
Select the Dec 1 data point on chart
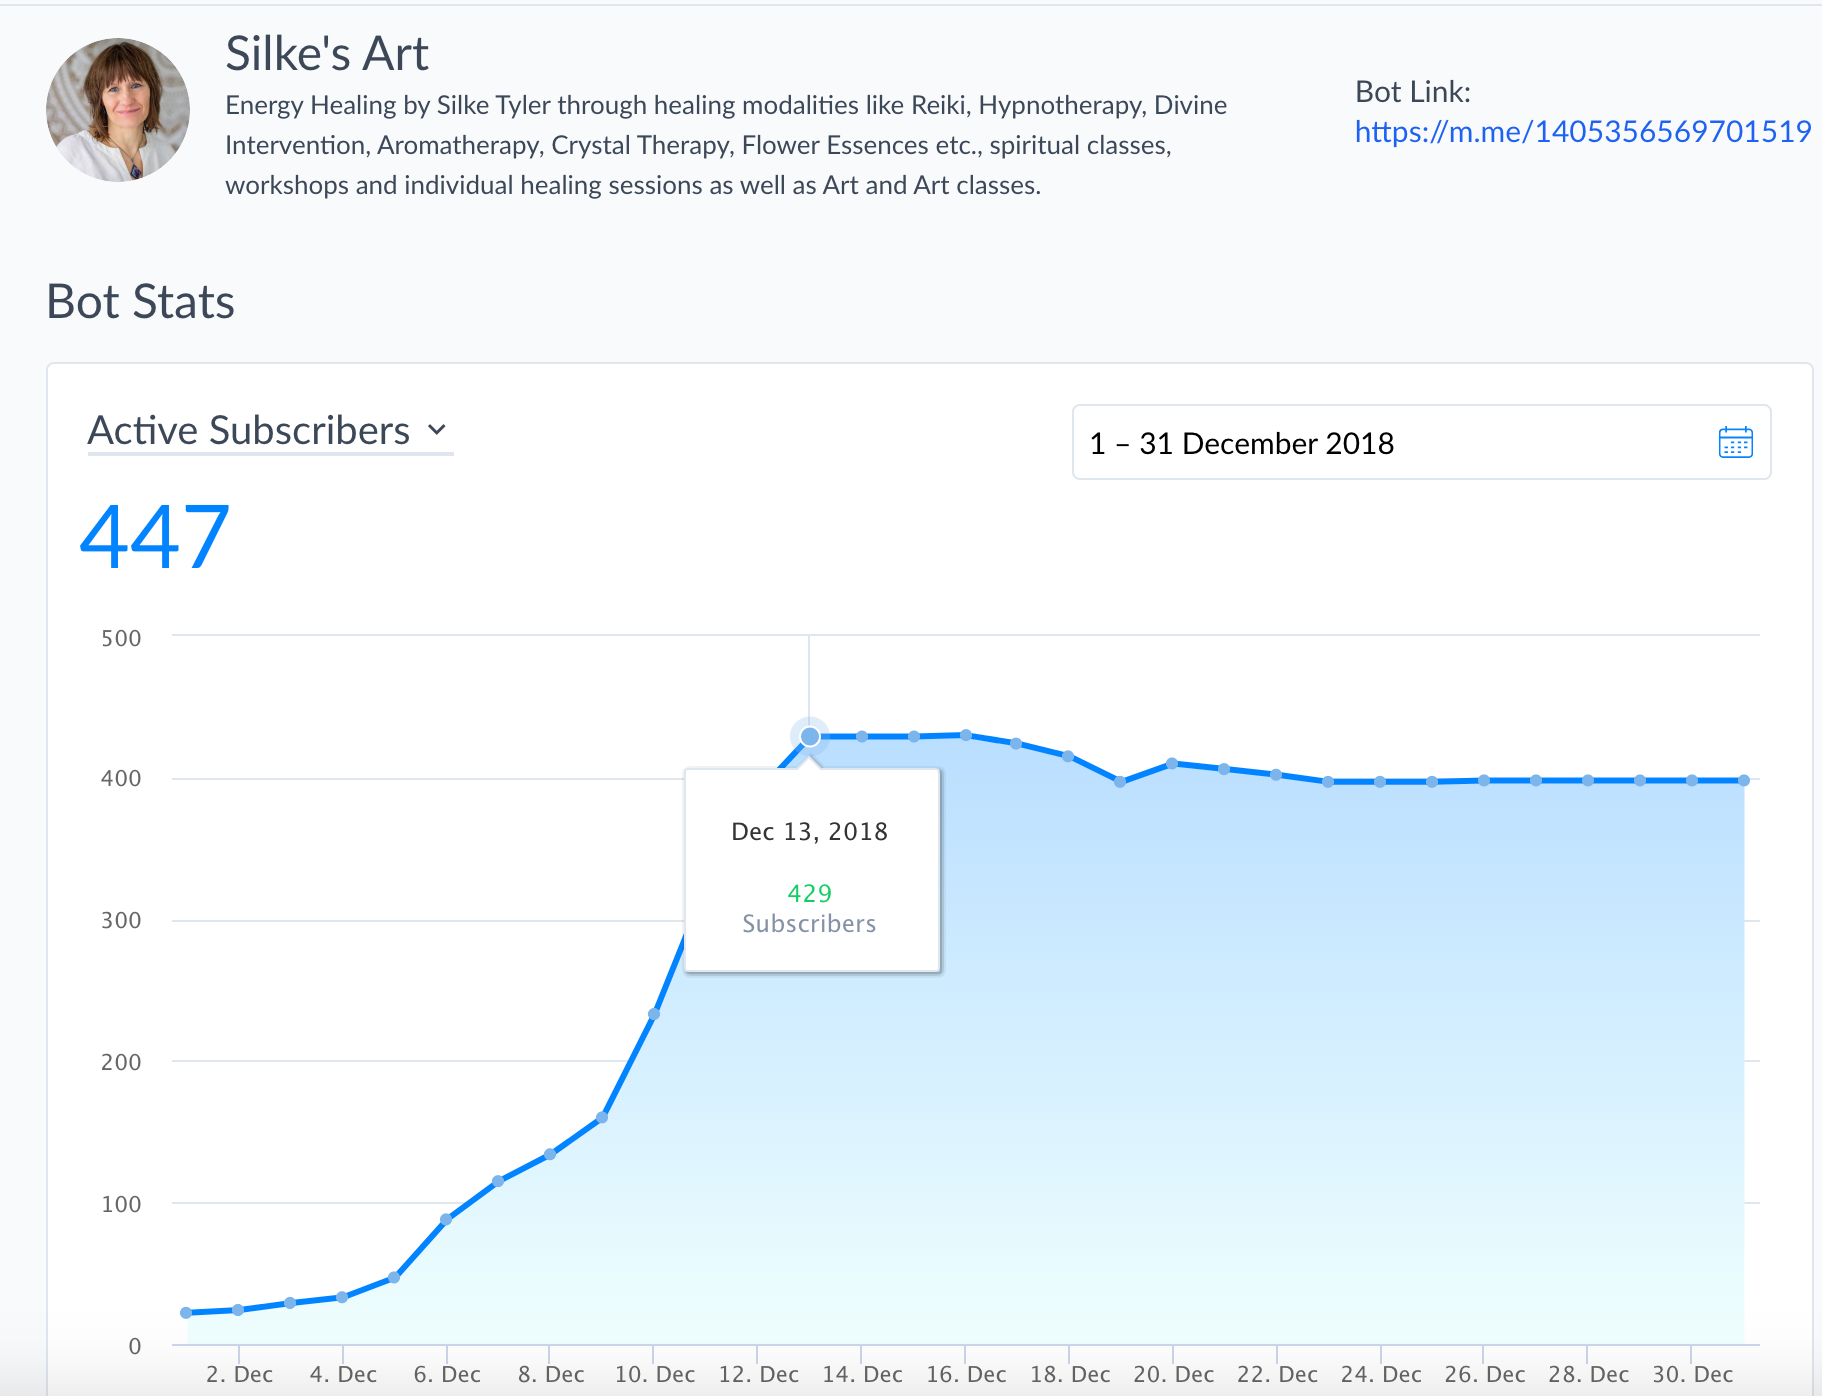(x=186, y=1313)
